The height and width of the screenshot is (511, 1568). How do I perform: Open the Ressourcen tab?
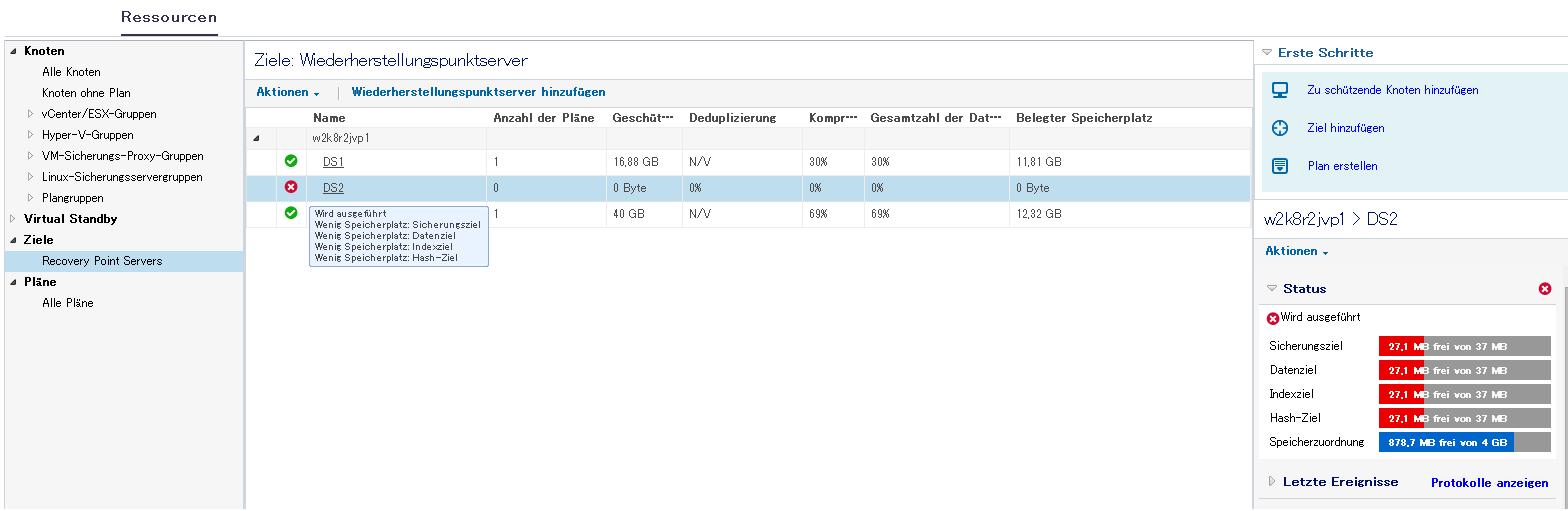click(x=169, y=17)
